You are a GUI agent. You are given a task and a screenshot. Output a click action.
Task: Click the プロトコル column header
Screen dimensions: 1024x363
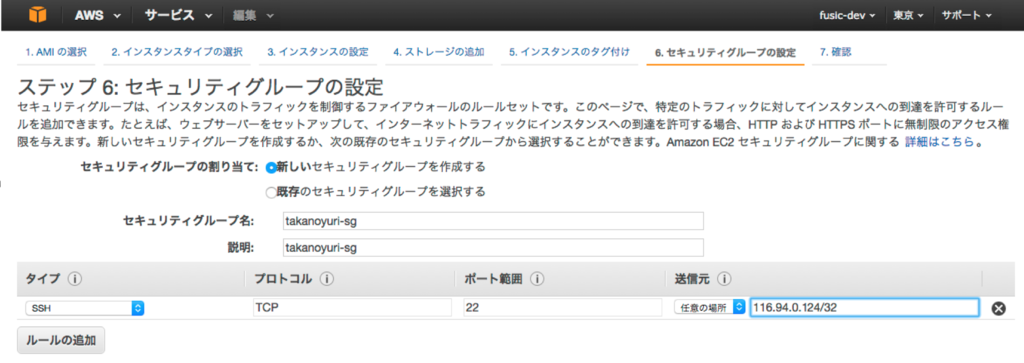click(283, 279)
